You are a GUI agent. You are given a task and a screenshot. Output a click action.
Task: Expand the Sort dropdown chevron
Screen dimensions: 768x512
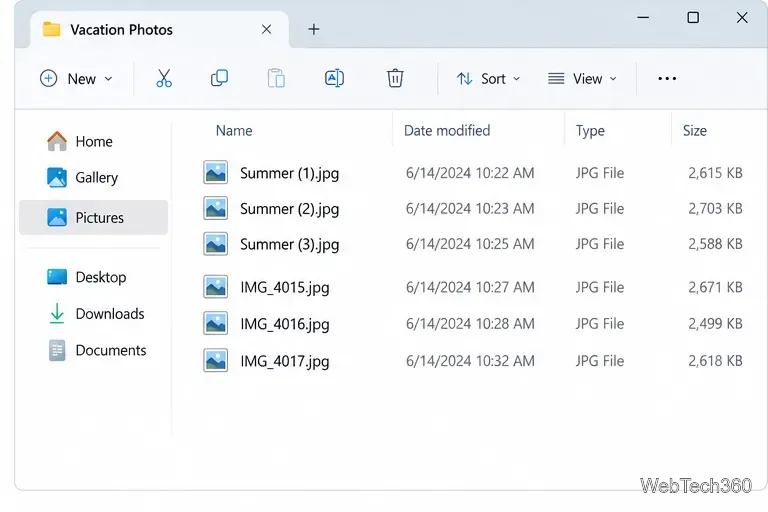tap(516, 79)
